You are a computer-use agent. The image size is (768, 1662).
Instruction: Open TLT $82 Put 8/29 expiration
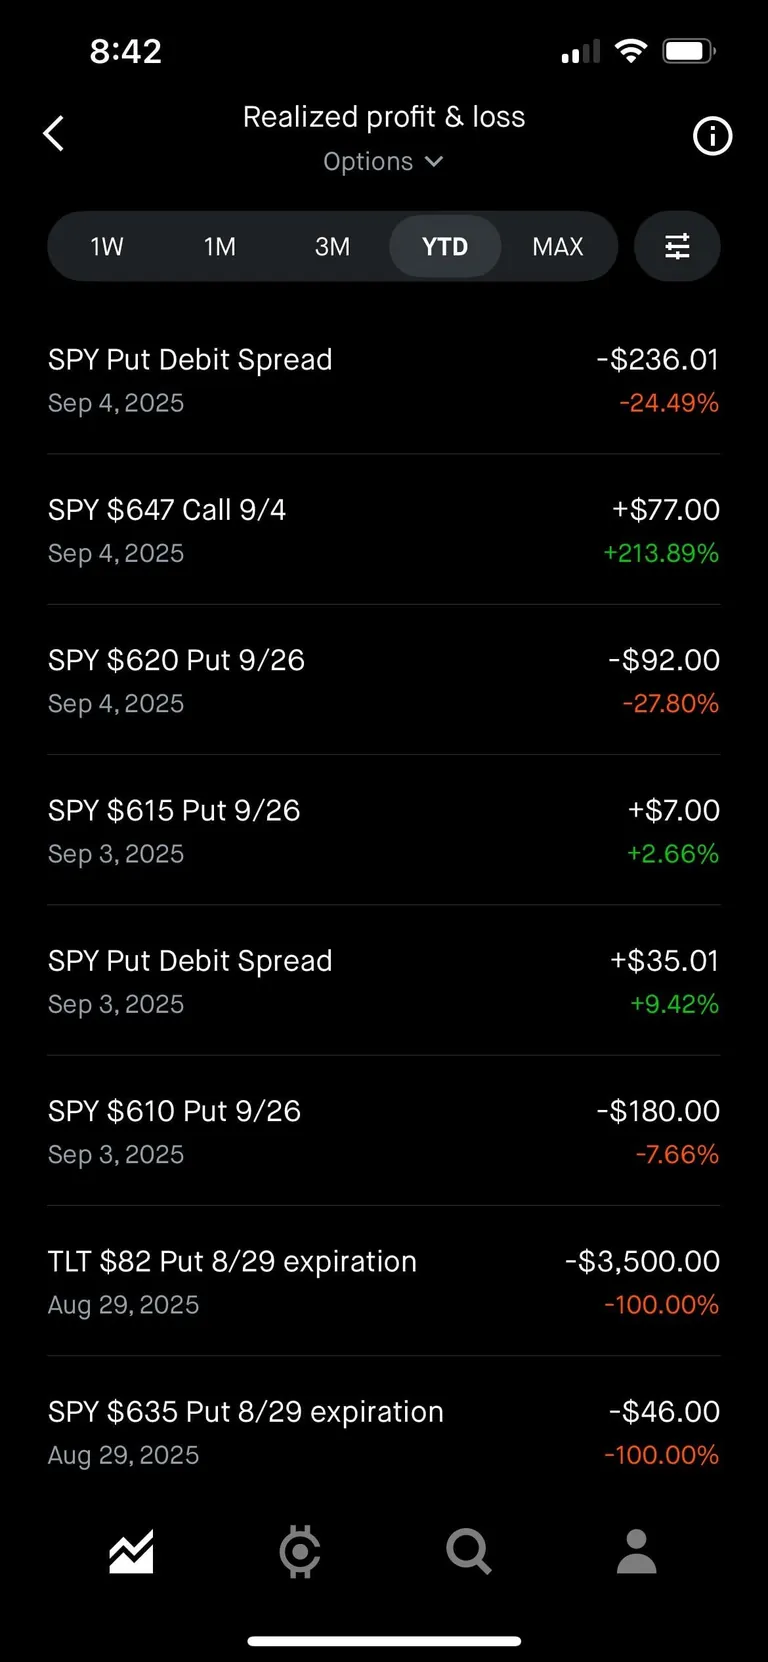[383, 1282]
